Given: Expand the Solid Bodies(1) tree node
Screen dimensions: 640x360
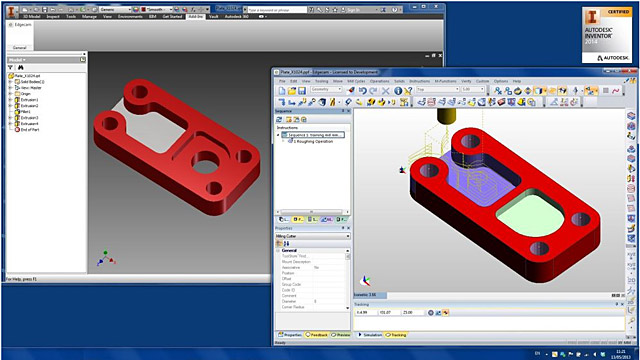Looking at the screenshot, I should point(10,82).
